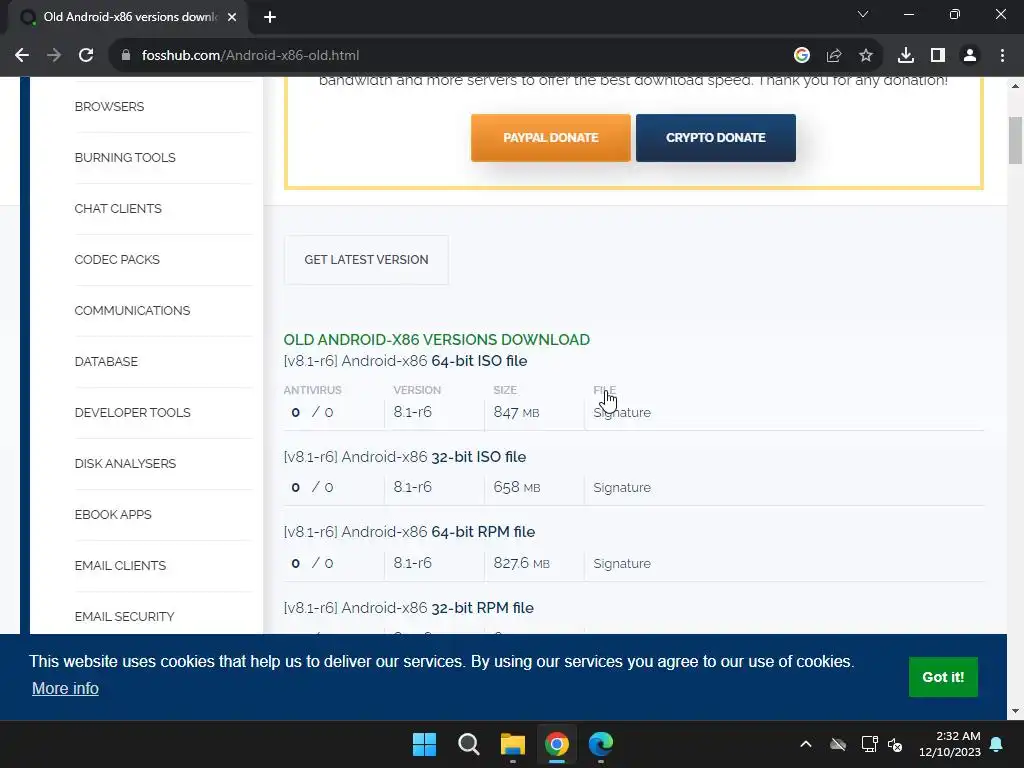Click the page vertical scrollbar thumb
The height and width of the screenshot is (768, 1024).
pyautogui.click(x=1015, y=140)
